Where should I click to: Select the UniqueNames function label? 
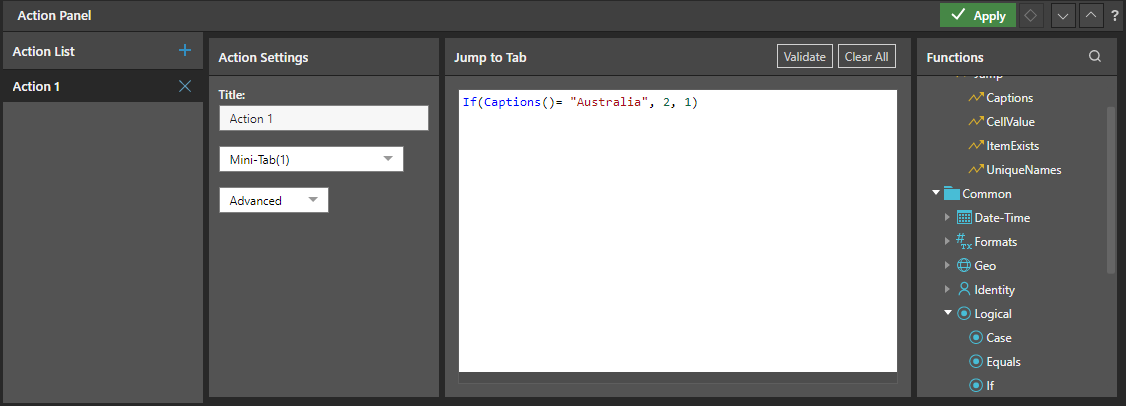pos(1024,170)
